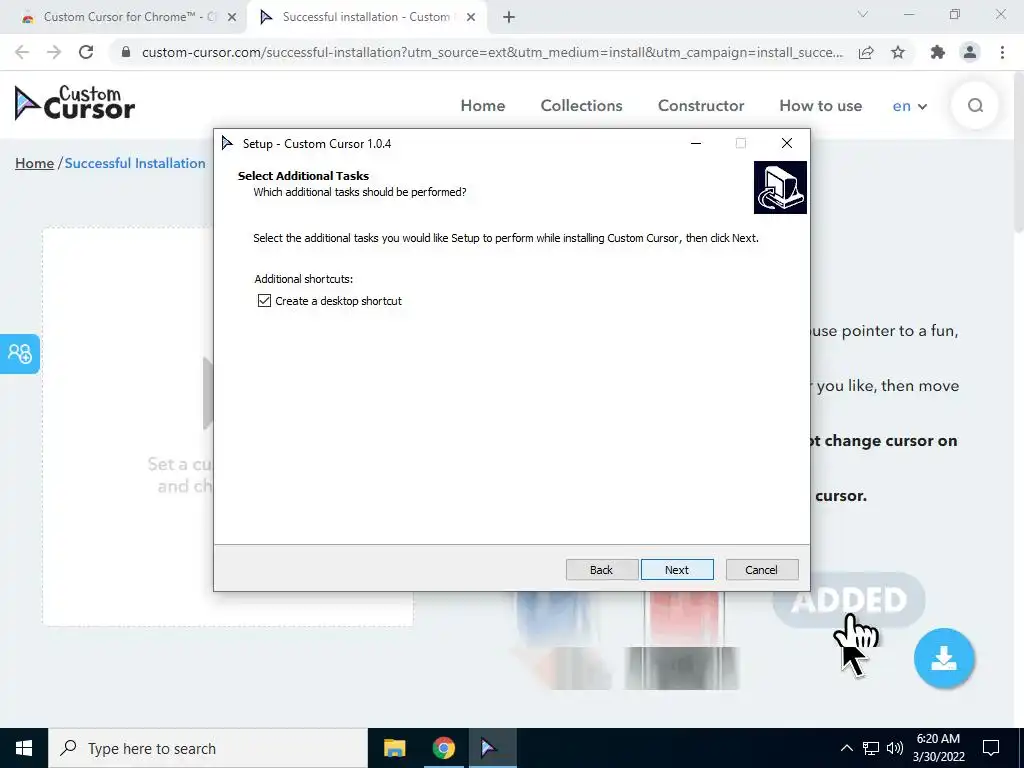Open the Constructor page link
The height and width of the screenshot is (768, 1024).
tap(701, 106)
